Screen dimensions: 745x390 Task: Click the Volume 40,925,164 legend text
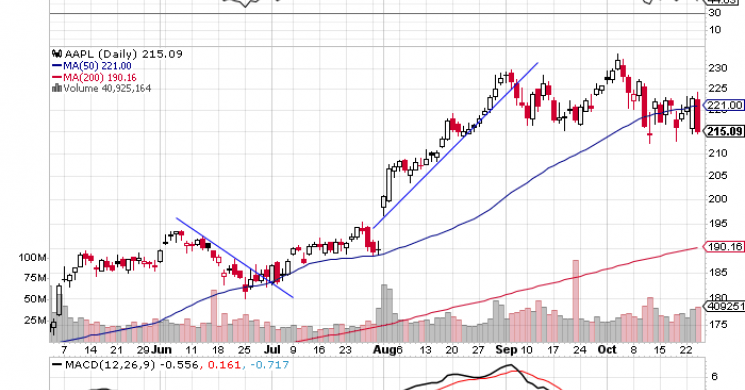(107, 88)
